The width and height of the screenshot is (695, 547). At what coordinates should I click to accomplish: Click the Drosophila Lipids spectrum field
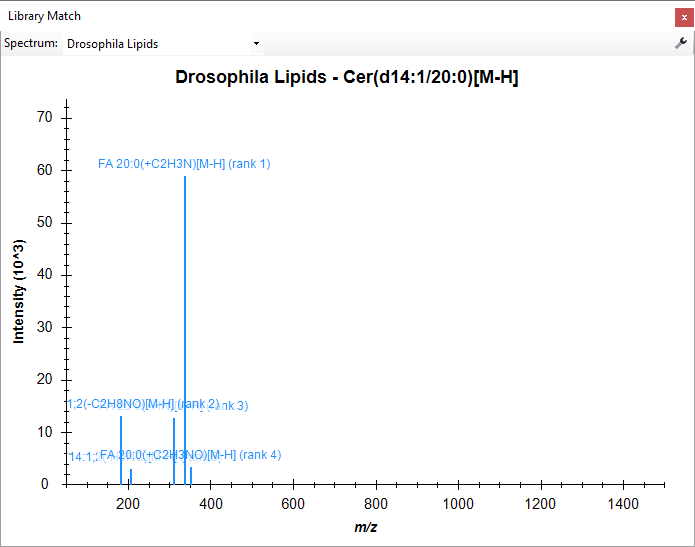pyautogui.click(x=163, y=43)
